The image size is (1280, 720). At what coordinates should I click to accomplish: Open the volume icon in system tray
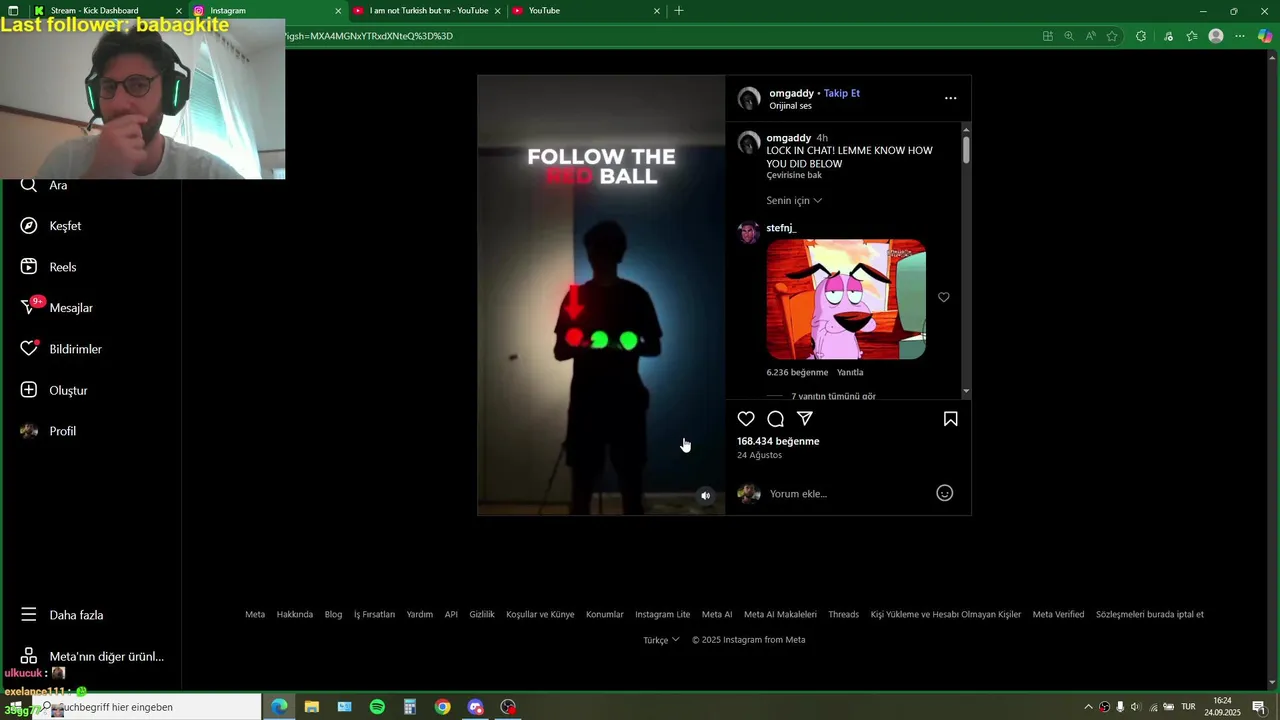click(x=1135, y=707)
